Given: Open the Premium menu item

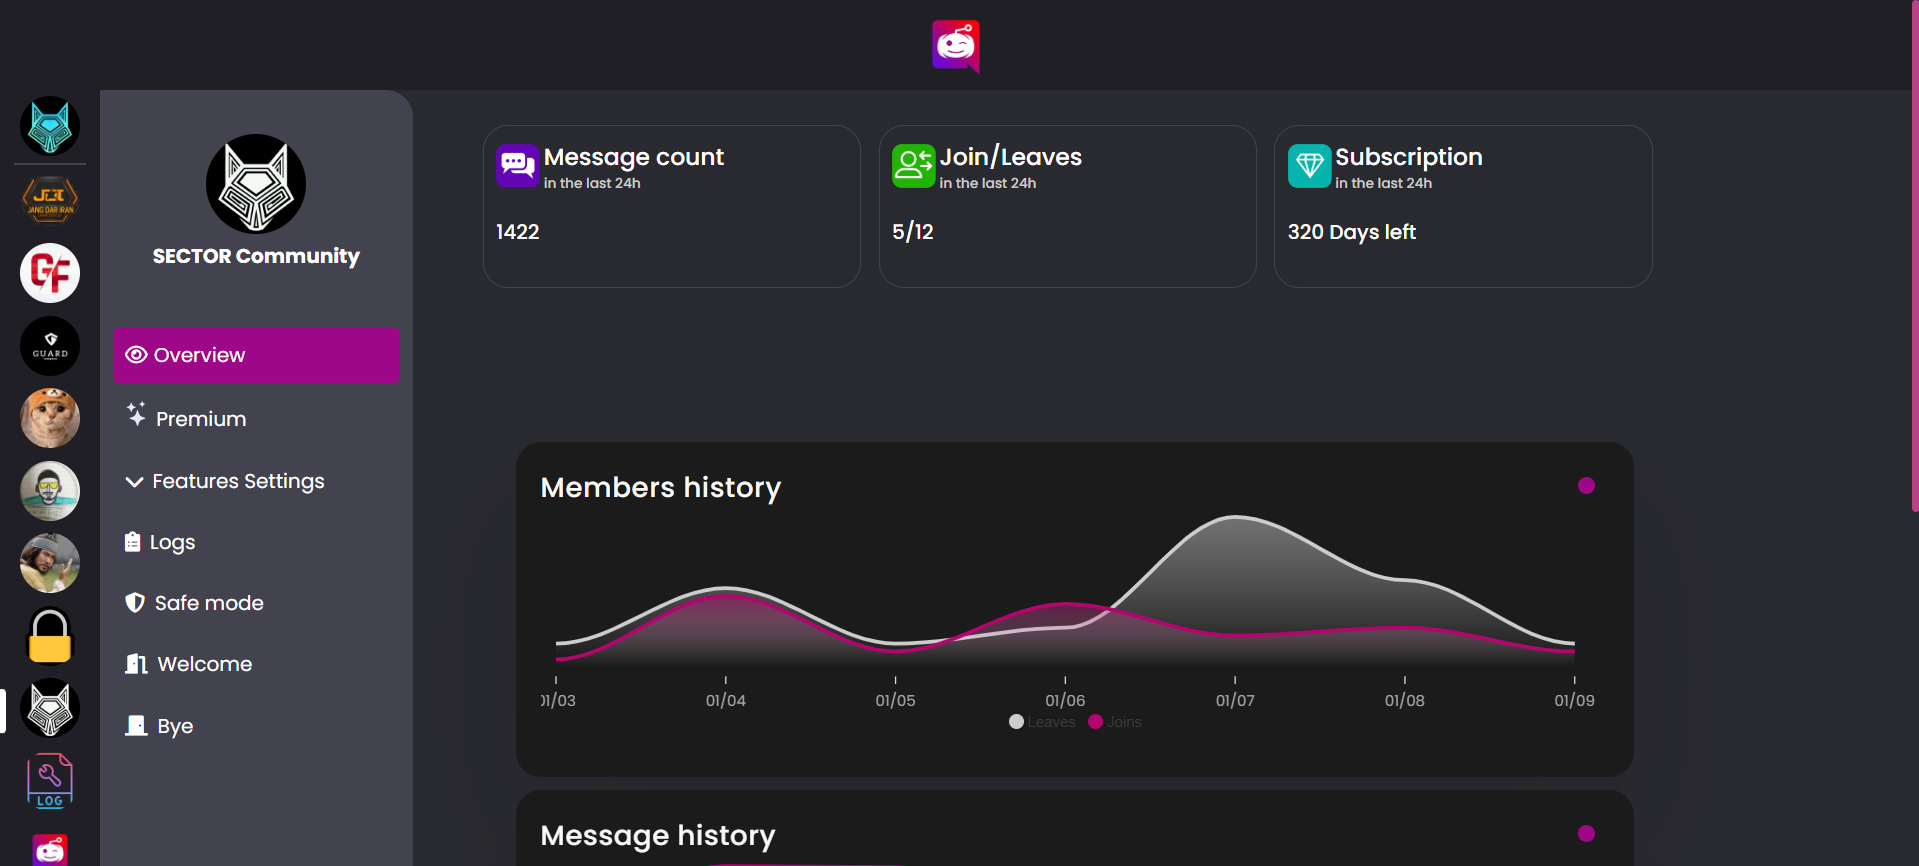Looking at the screenshot, I should pos(256,418).
